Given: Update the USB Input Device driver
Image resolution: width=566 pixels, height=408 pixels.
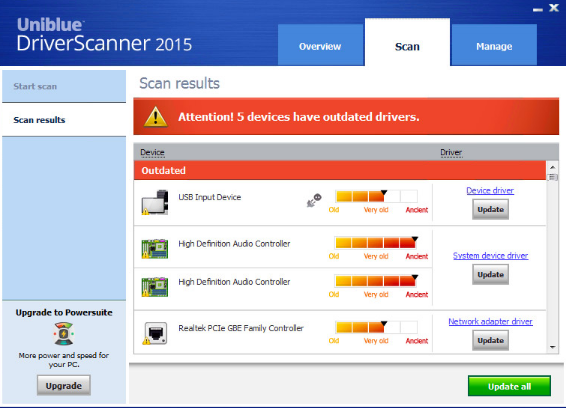Looking at the screenshot, I should 491,209.
